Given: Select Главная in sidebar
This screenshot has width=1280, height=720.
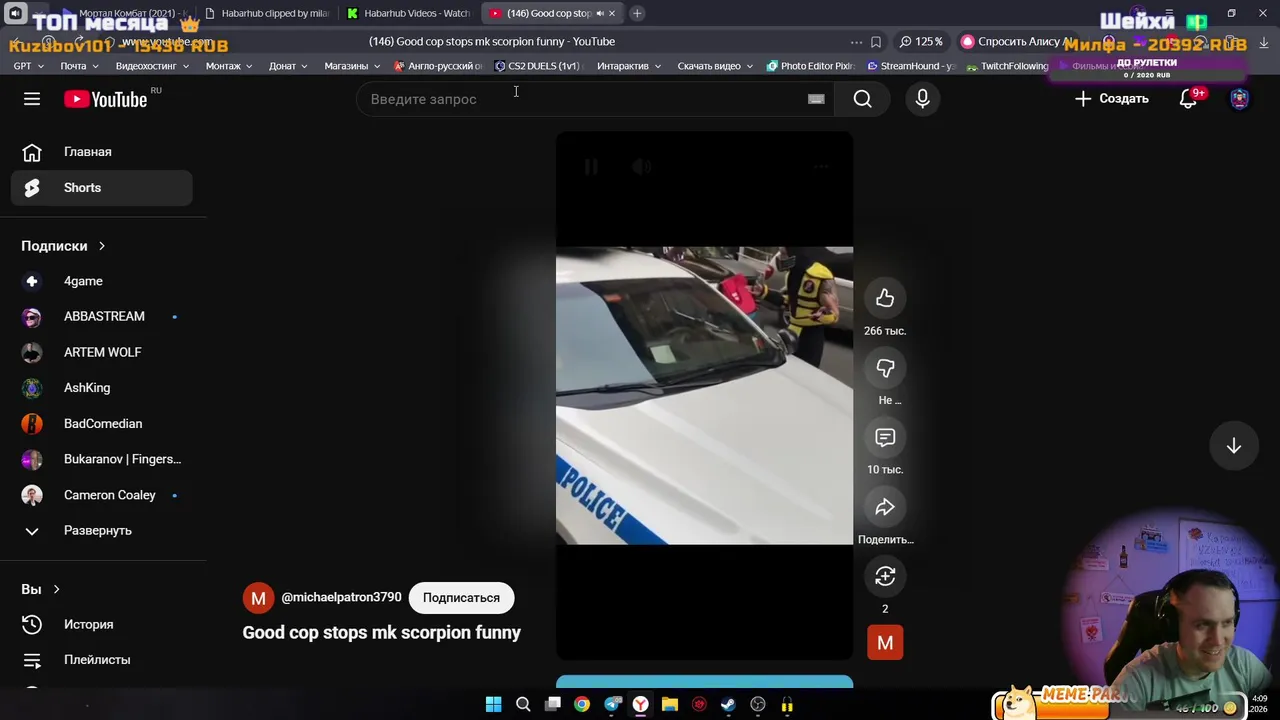Looking at the screenshot, I should click(x=101, y=152).
